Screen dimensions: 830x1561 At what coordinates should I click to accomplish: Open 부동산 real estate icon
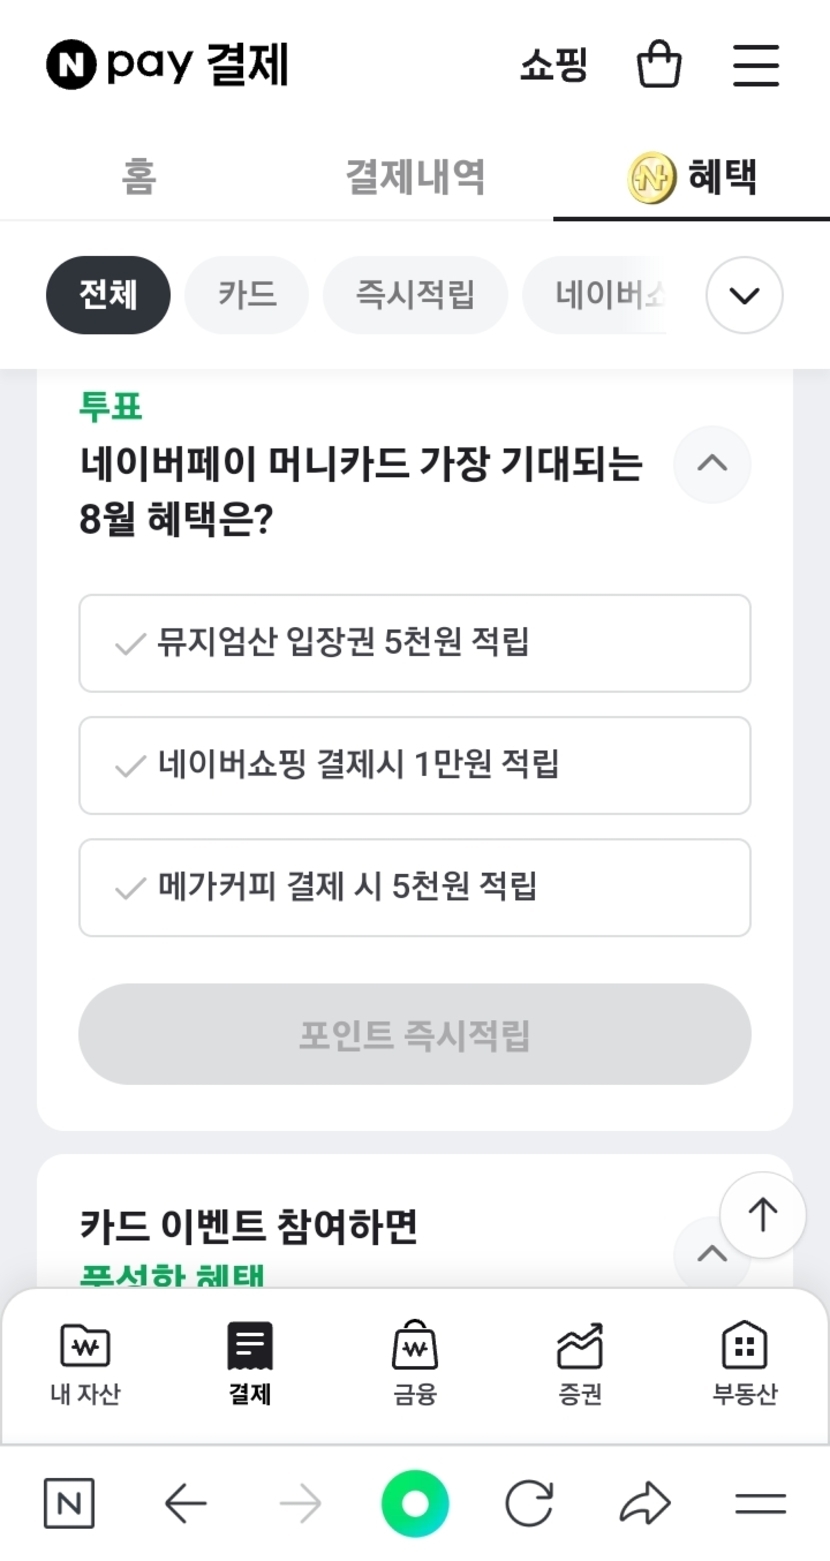tap(744, 1362)
